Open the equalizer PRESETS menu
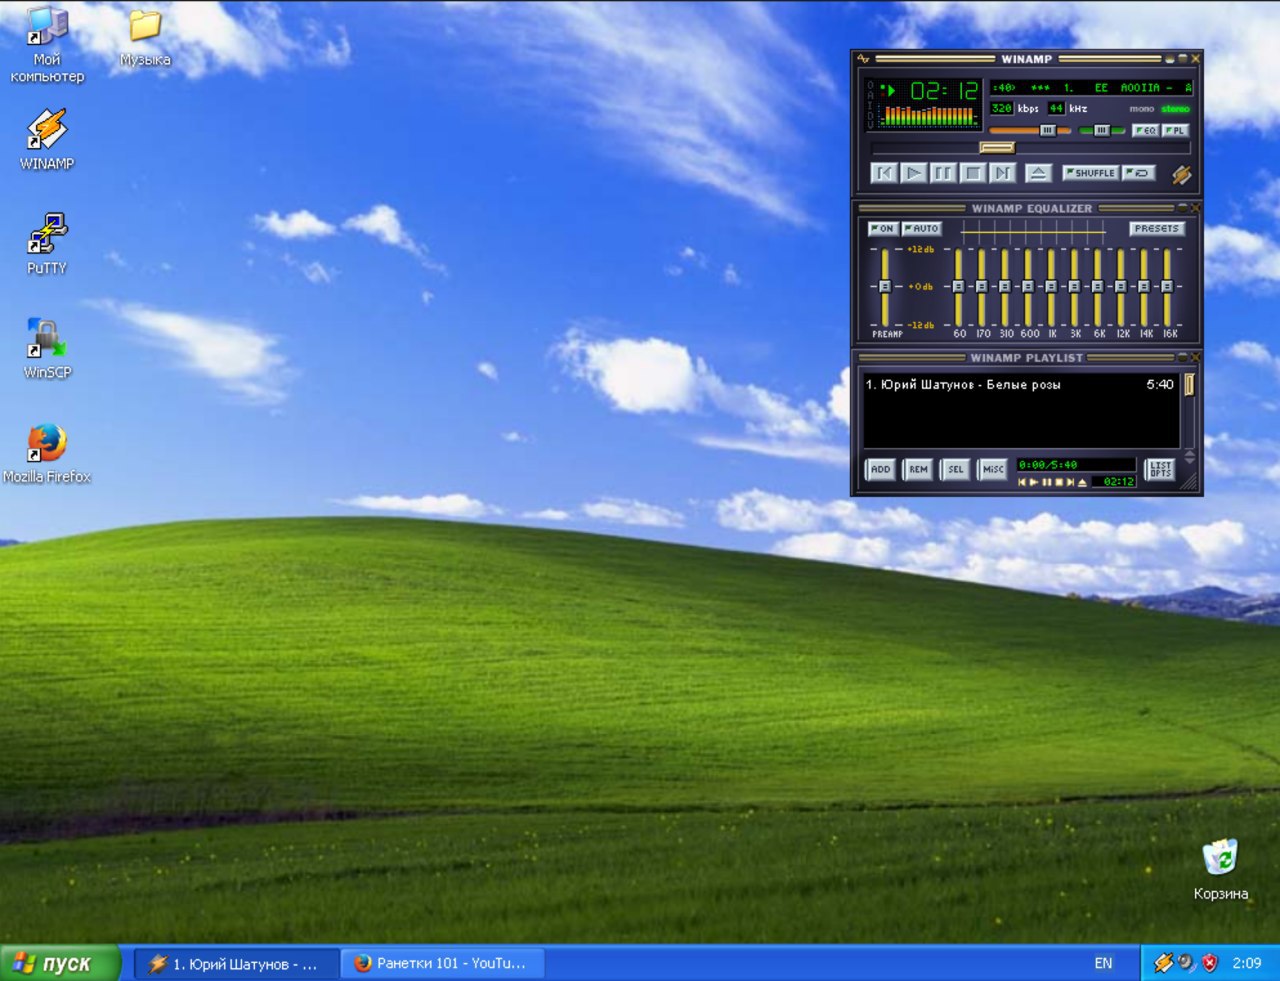Image resolution: width=1280 pixels, height=981 pixels. 1157,229
